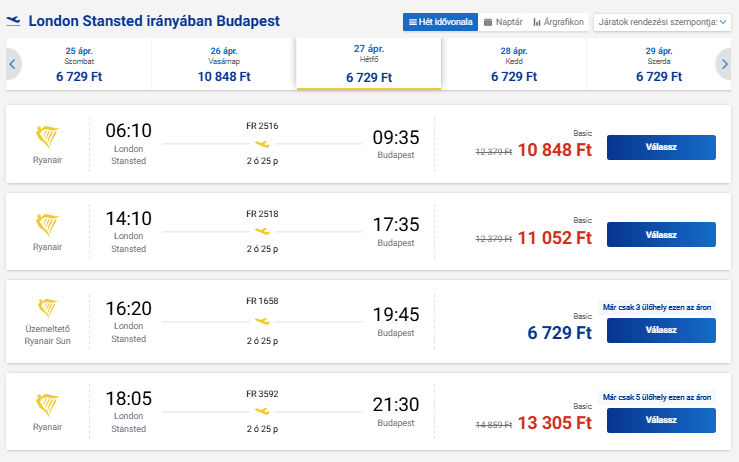The width and height of the screenshot is (739, 462).
Task: Click Ryanair Sun logo on 16:20 flight
Action: [47, 307]
